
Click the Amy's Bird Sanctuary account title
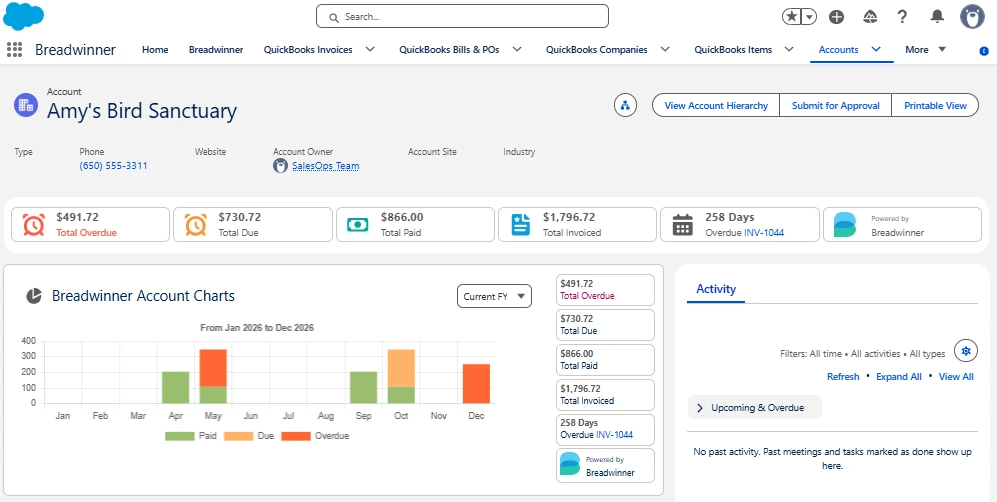pos(142,111)
